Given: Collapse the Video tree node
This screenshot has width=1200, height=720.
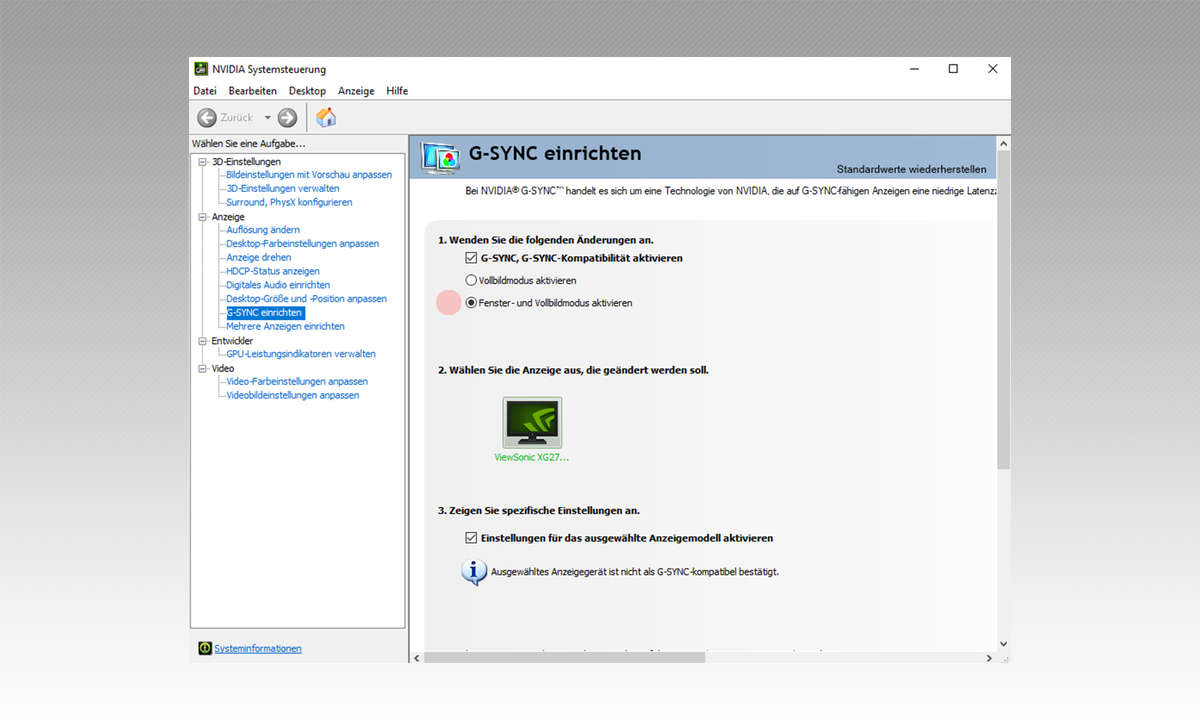Looking at the screenshot, I should (203, 369).
